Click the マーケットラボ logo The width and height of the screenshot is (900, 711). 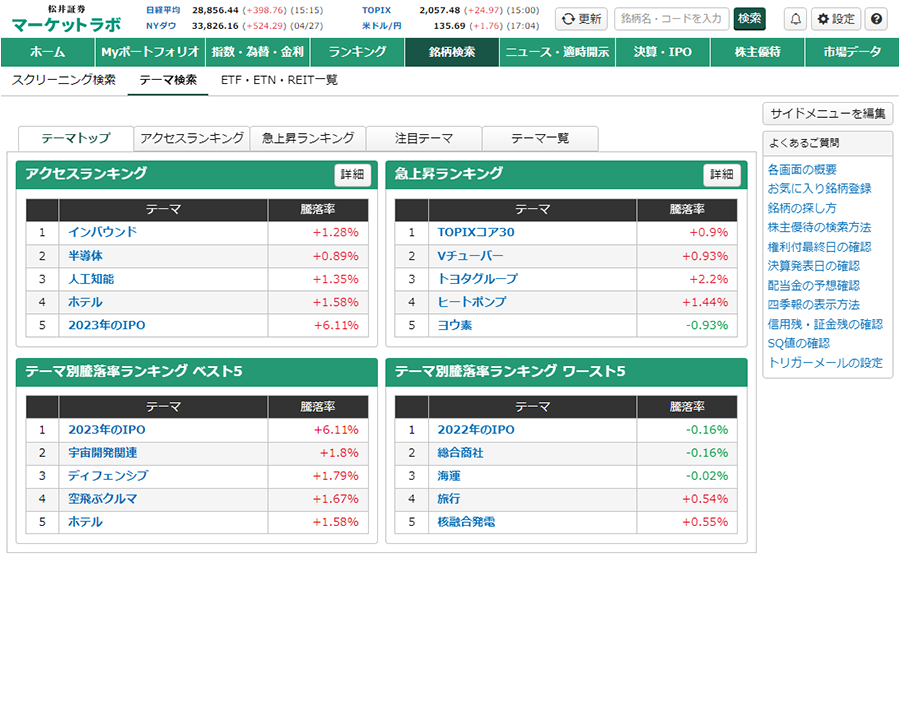[66, 24]
